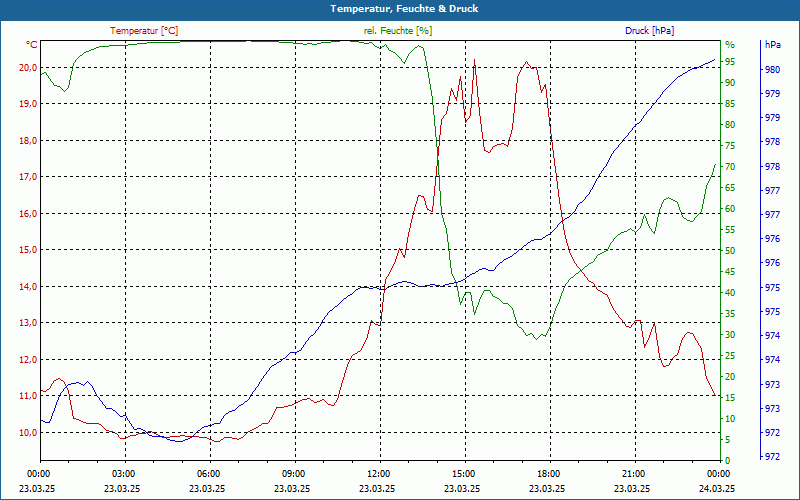Click the green '0' humidity axis tick

pos(728,461)
